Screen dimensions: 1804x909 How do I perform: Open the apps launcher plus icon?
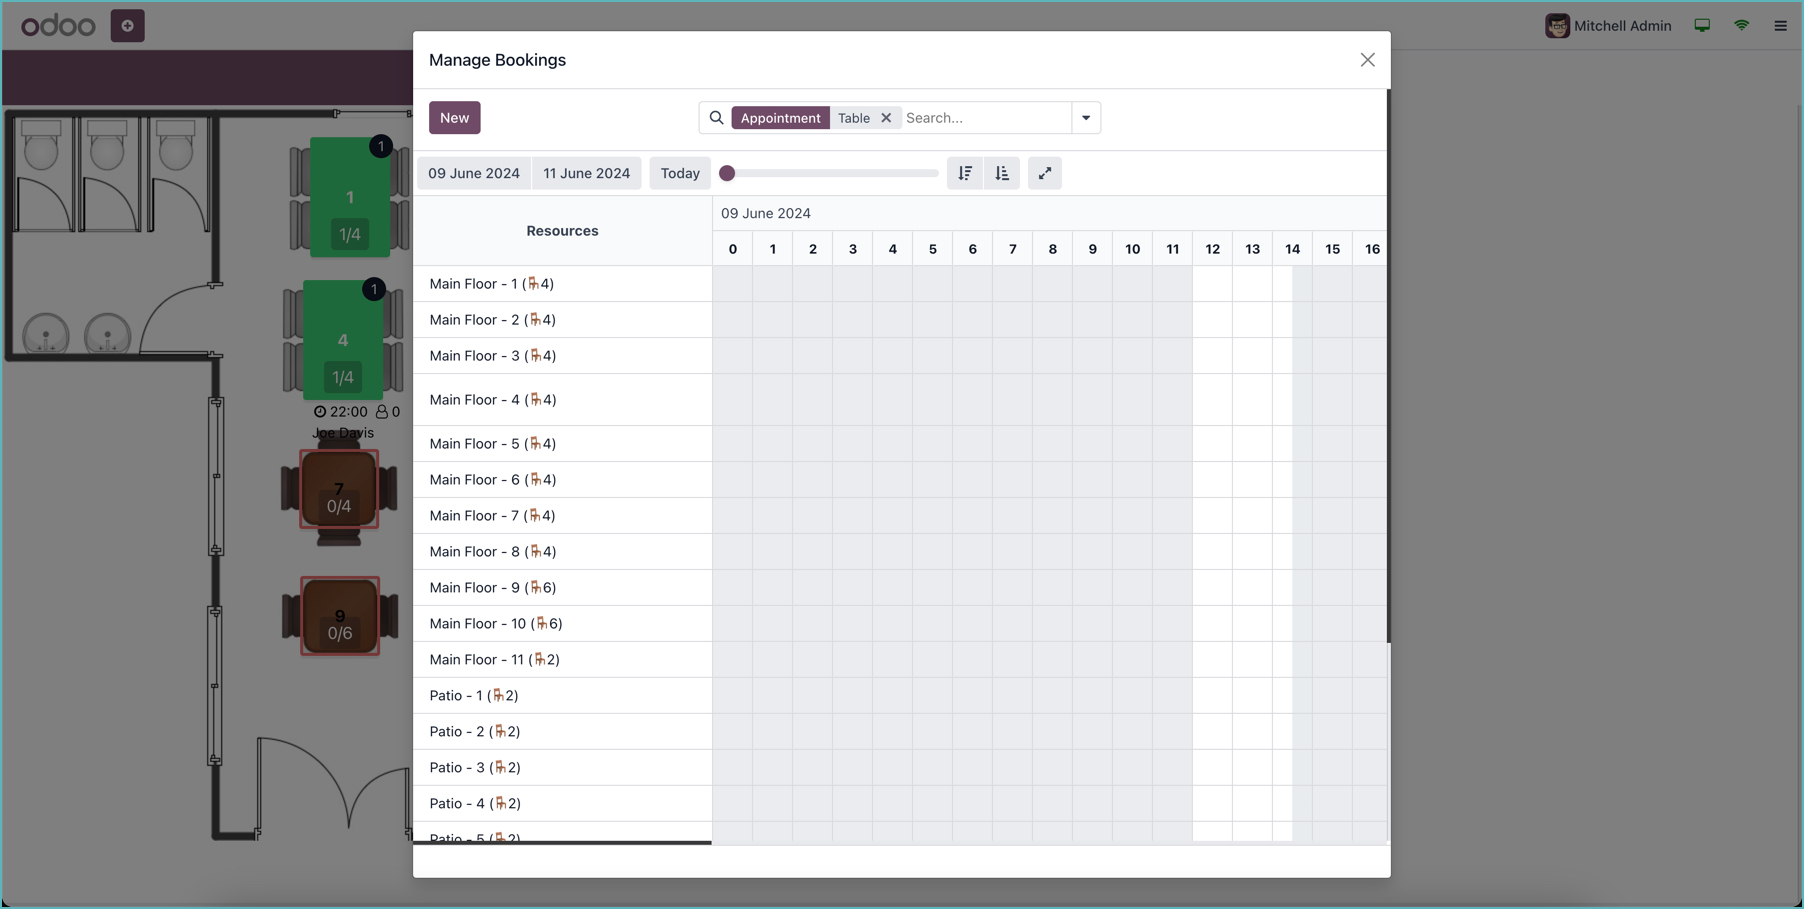click(127, 25)
